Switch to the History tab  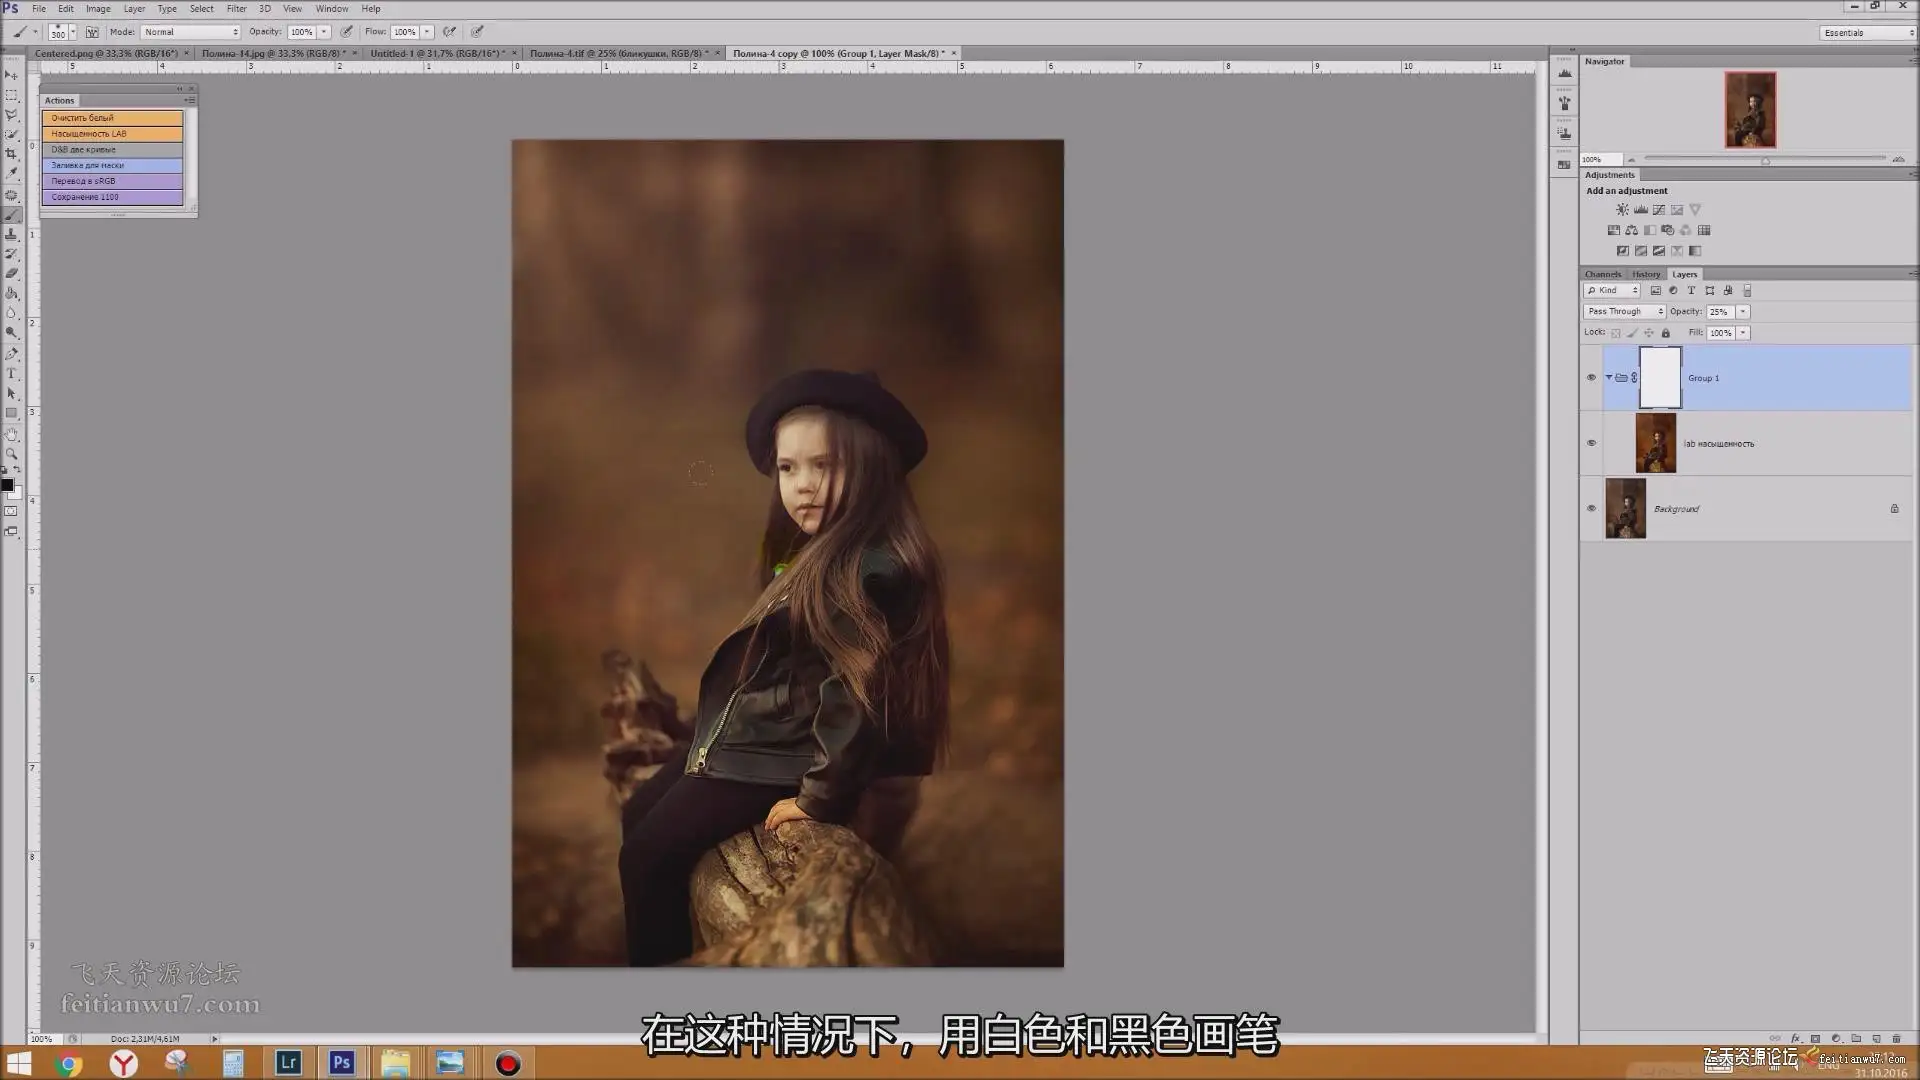point(1645,274)
